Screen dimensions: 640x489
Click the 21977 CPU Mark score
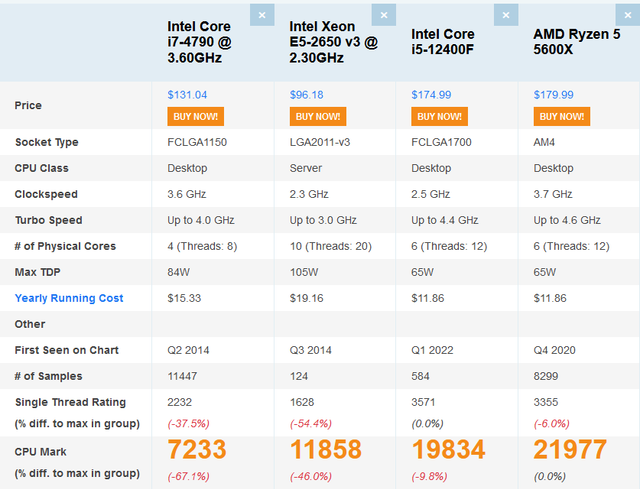pos(570,449)
